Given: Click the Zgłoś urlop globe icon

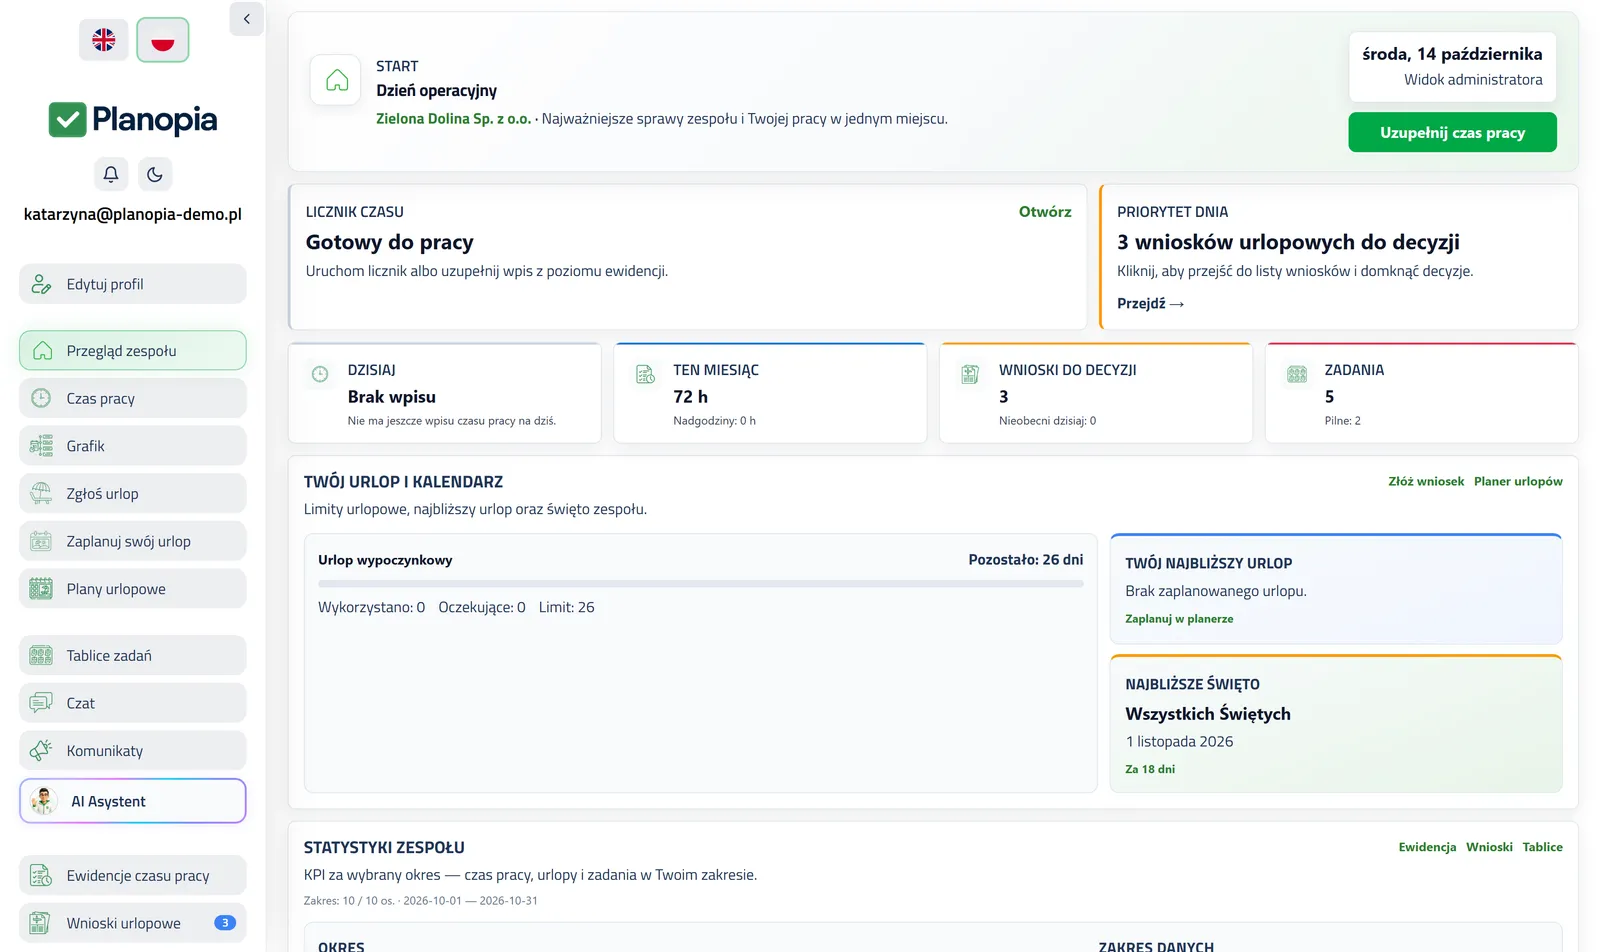Looking at the screenshot, I should click(41, 494).
